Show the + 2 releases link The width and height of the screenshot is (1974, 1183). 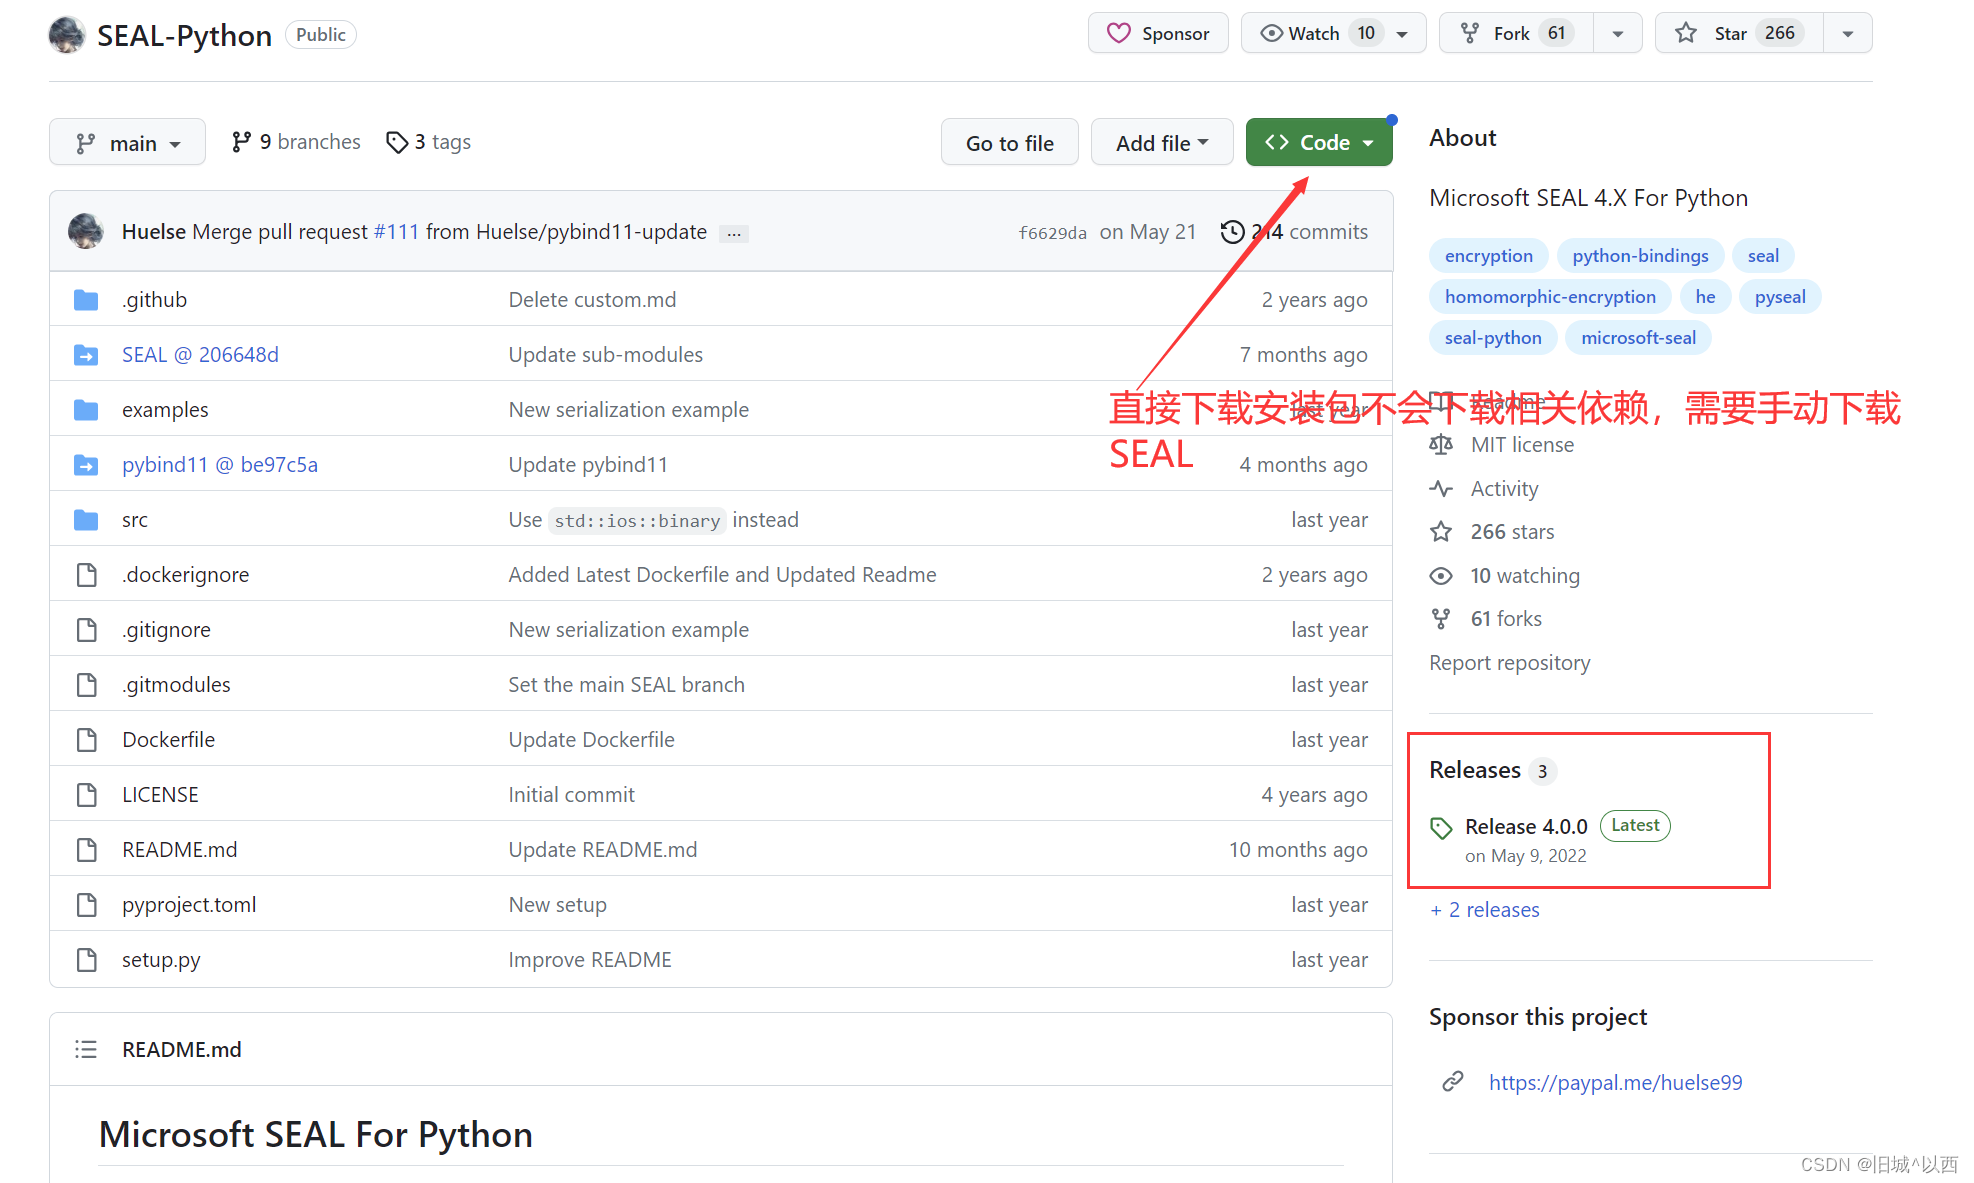[1484, 909]
